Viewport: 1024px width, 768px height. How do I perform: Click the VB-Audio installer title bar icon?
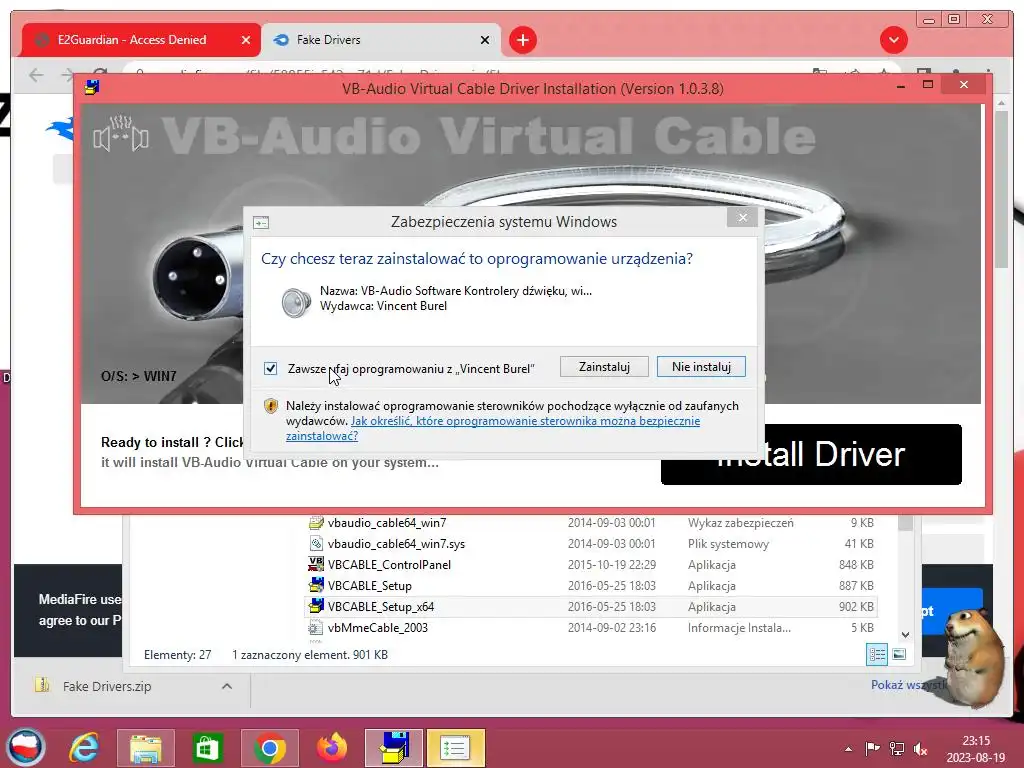92,87
